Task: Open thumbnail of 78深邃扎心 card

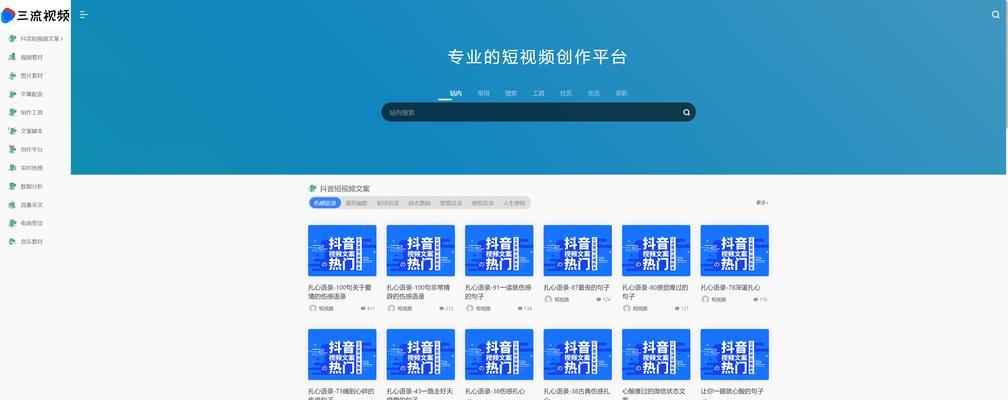Action: 735,251
